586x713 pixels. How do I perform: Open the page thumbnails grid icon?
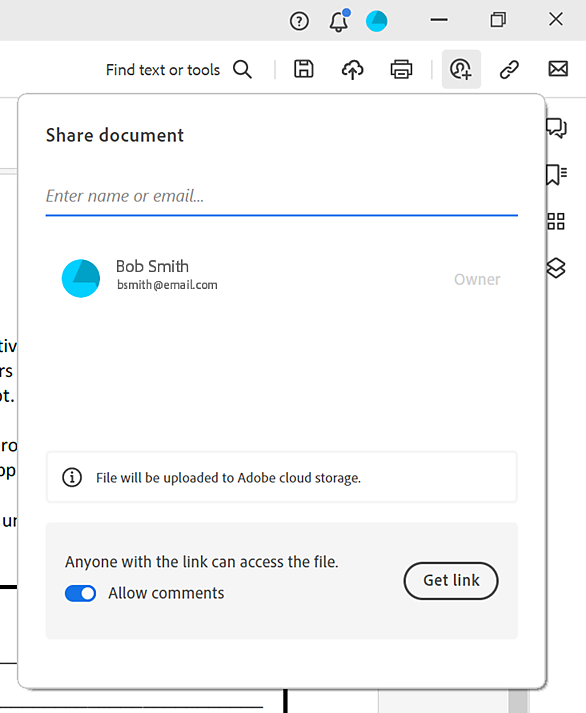556,221
